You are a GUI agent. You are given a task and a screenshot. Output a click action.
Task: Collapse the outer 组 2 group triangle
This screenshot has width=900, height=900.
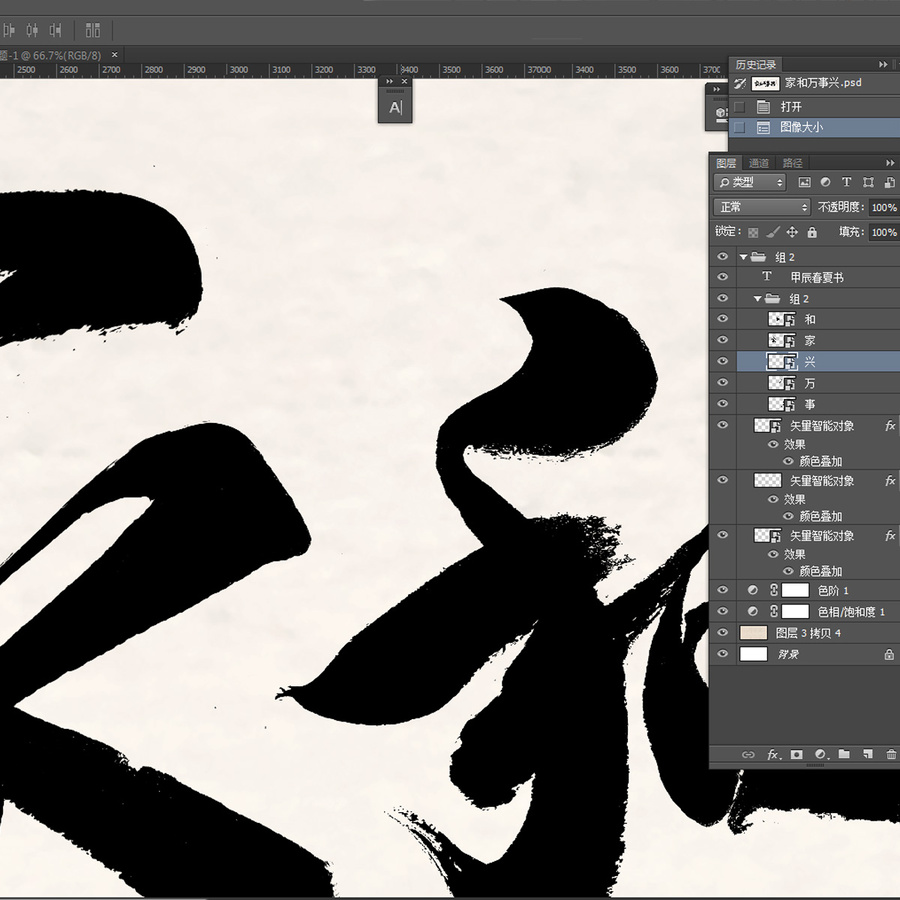click(743, 257)
